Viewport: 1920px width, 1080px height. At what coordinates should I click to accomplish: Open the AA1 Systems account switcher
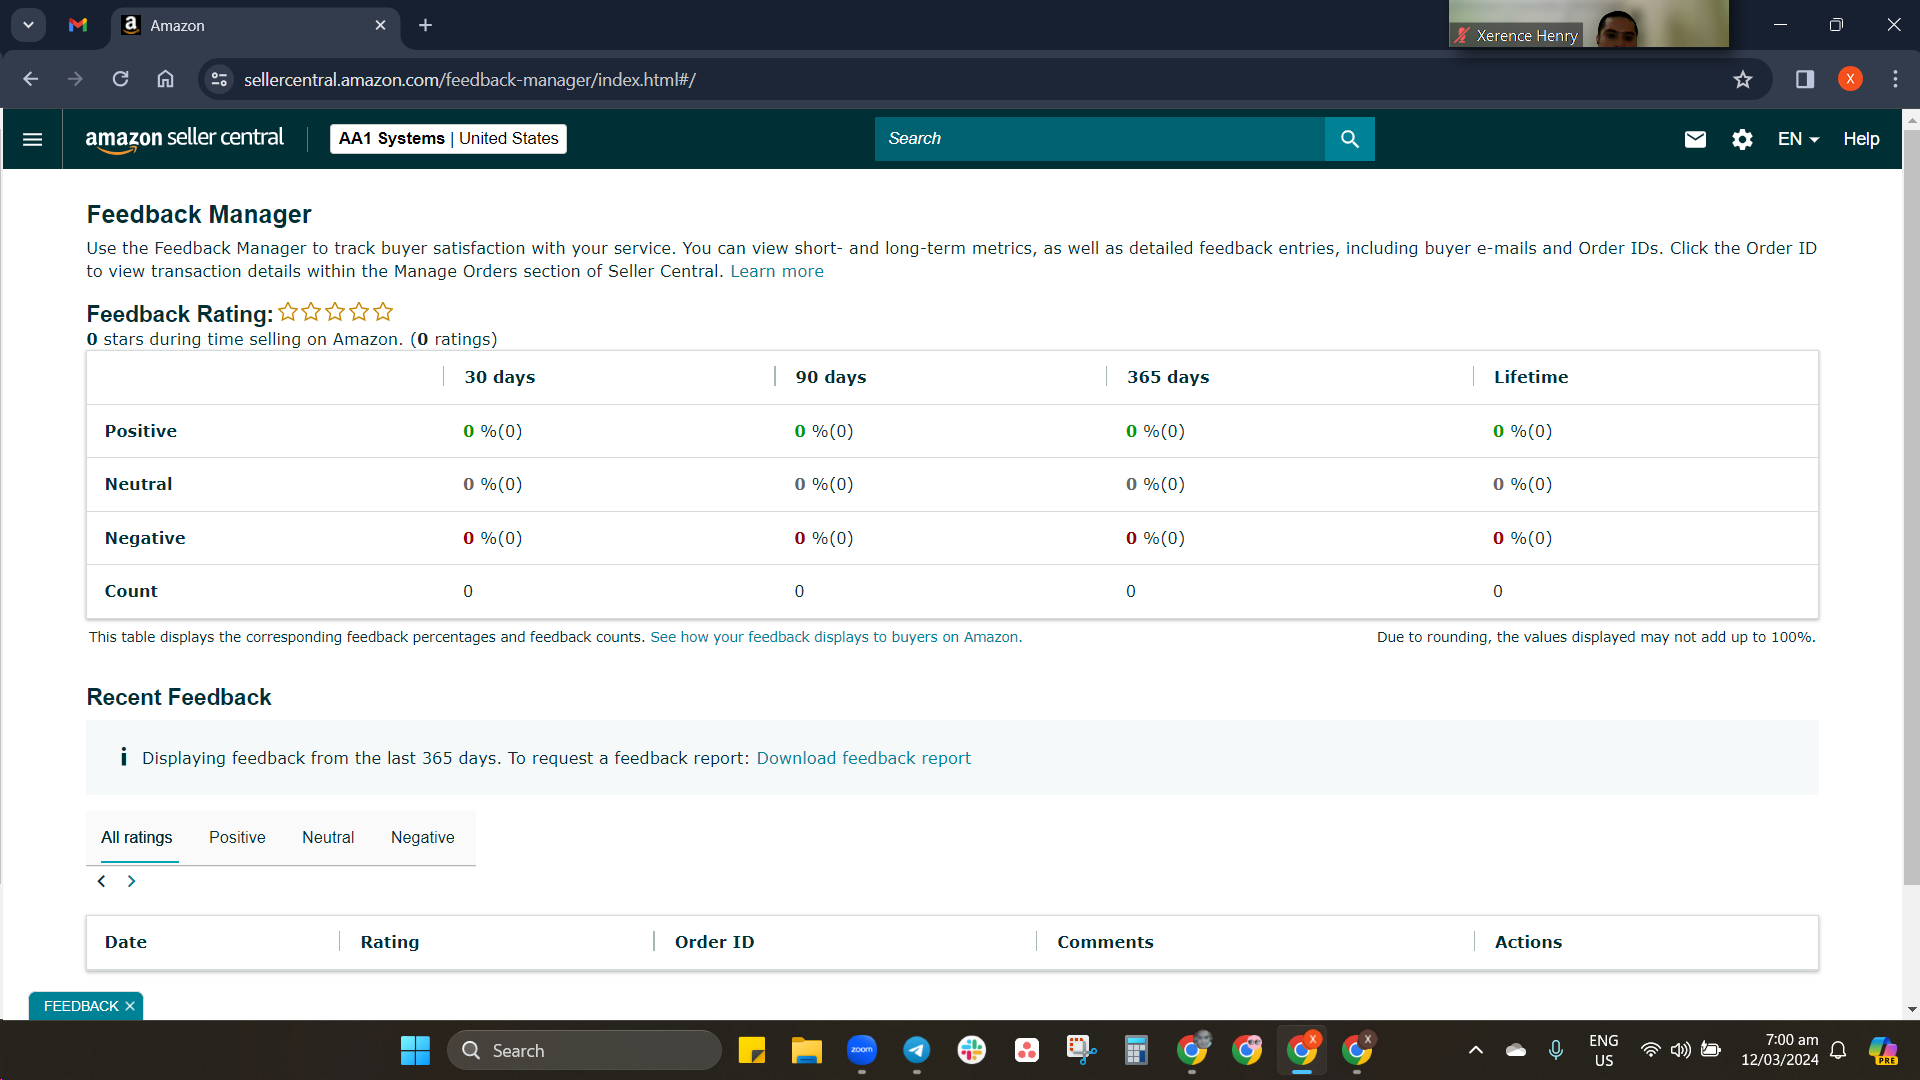(x=448, y=139)
